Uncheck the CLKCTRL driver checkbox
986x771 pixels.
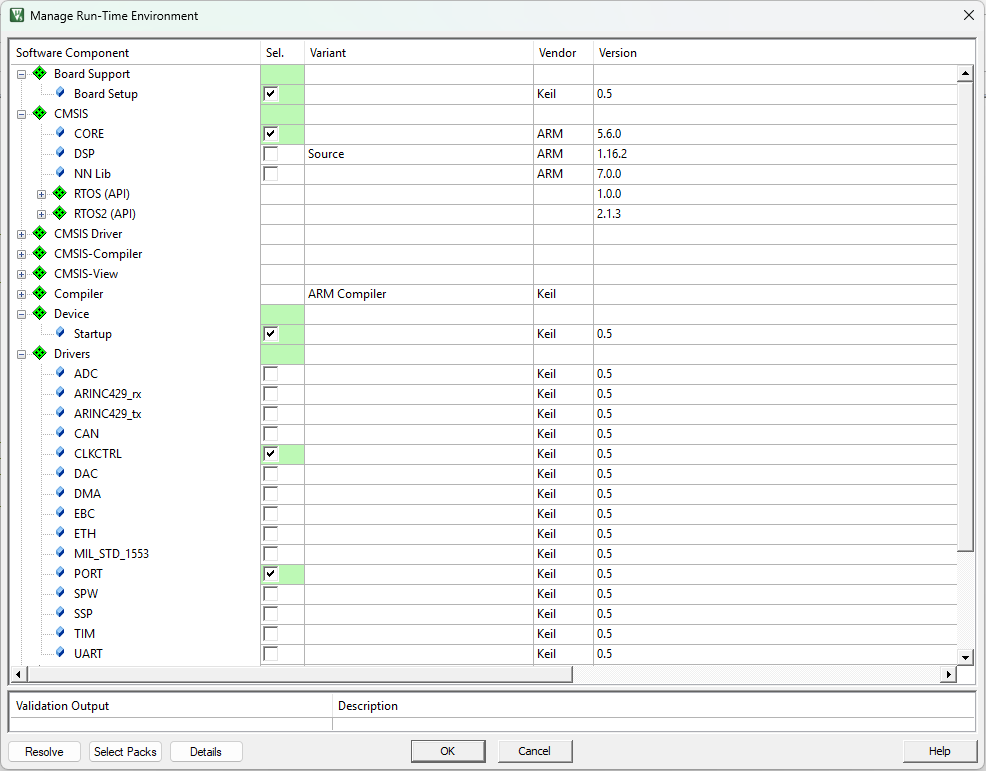[x=271, y=454]
